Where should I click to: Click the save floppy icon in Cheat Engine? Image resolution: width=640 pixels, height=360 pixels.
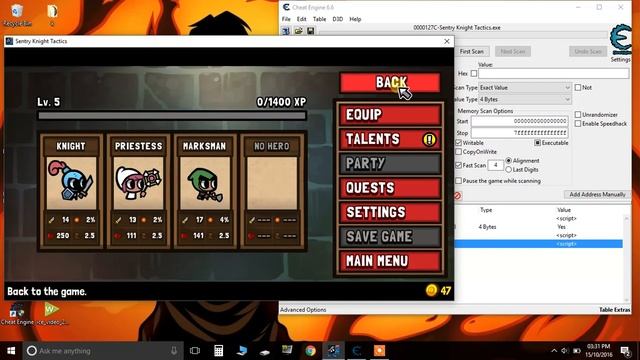pyautogui.click(x=311, y=31)
